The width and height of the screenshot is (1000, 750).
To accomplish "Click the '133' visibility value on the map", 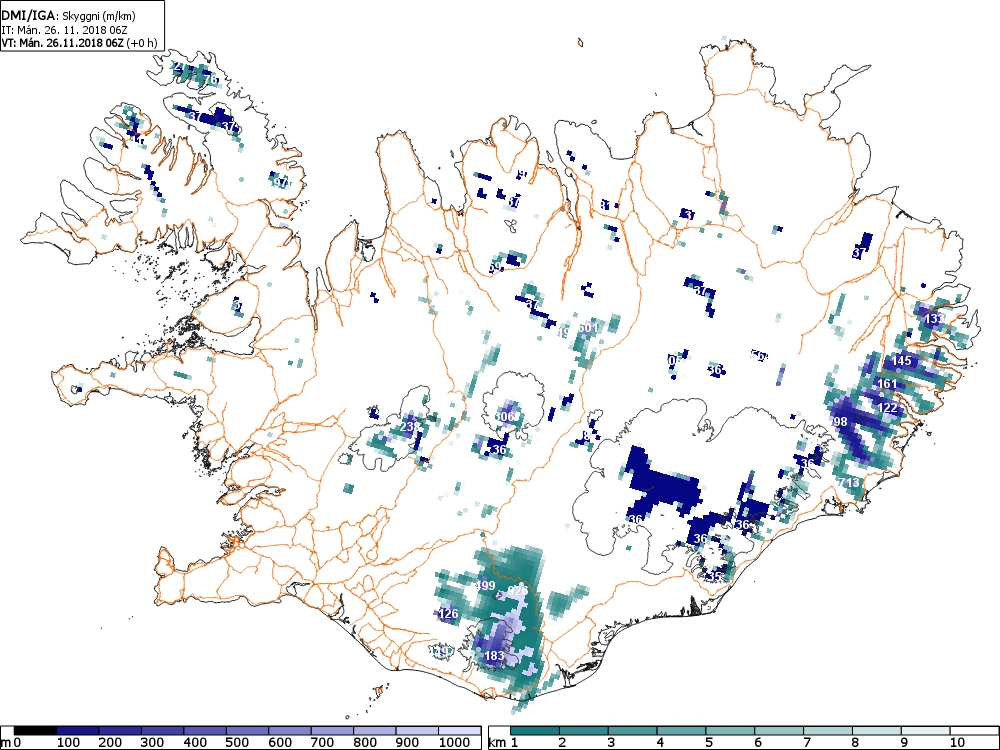I will [933, 318].
